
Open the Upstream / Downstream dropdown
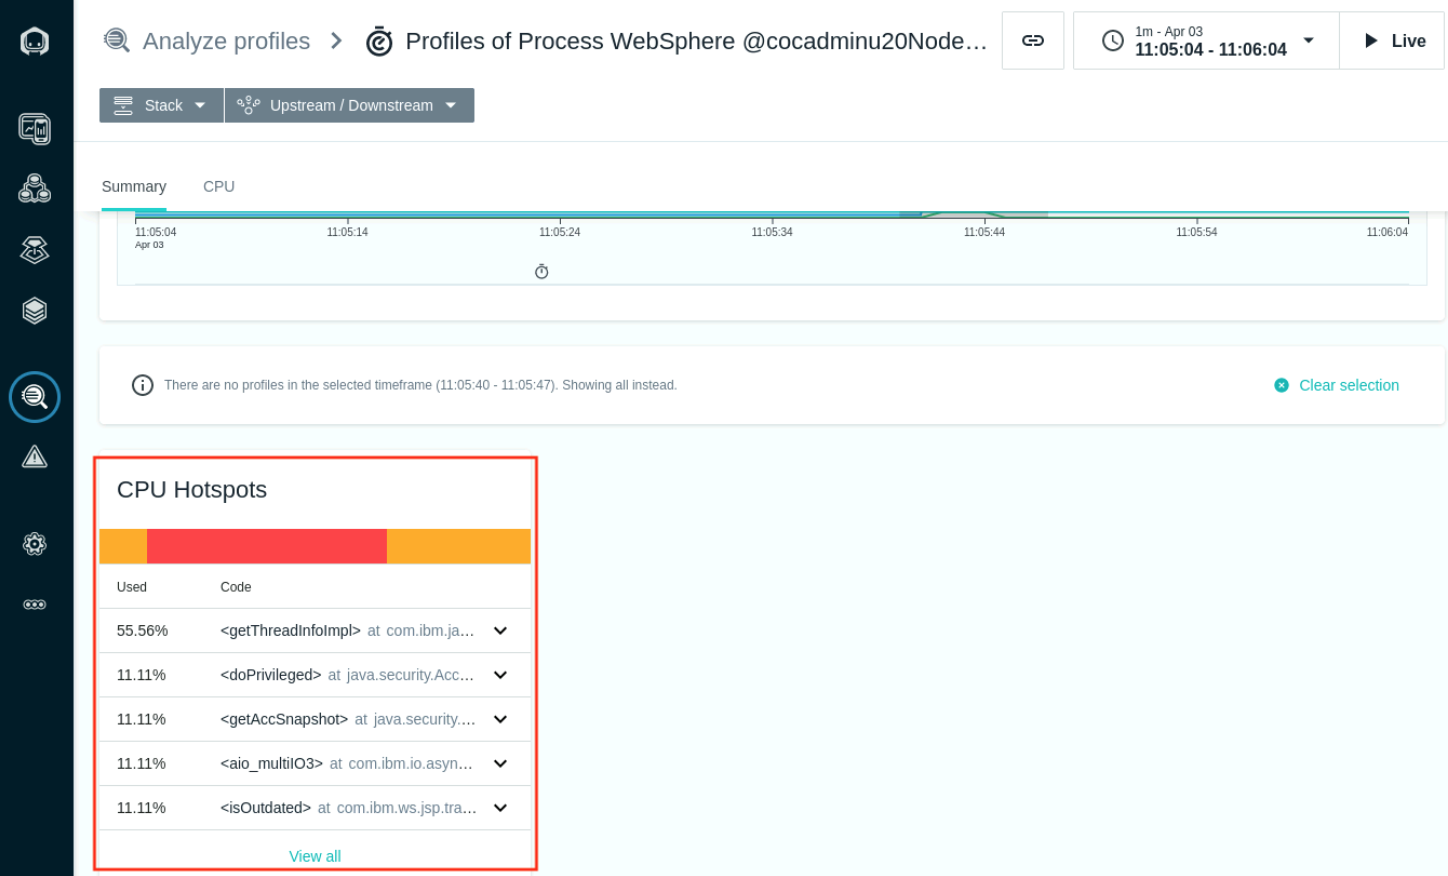pos(349,105)
